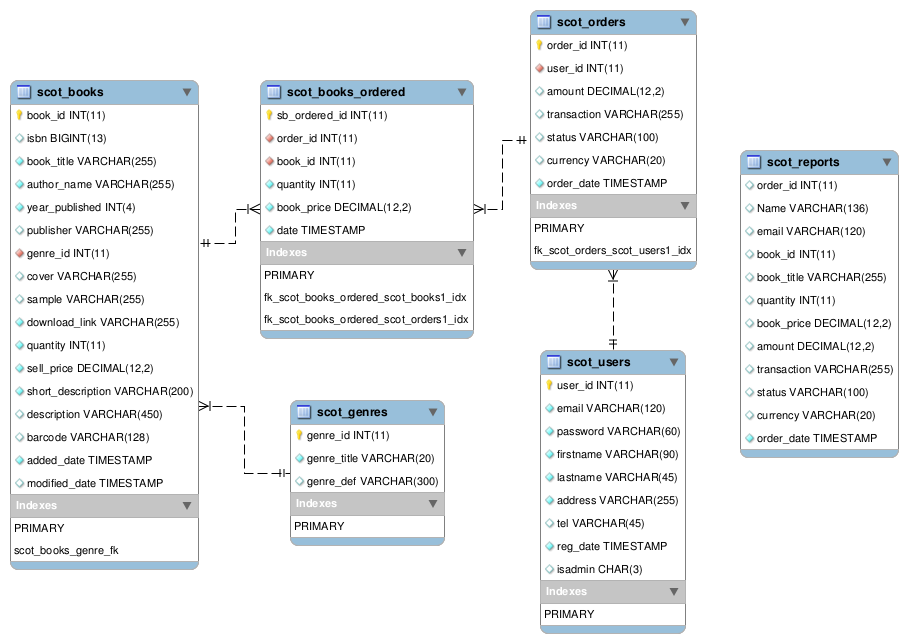908x643 pixels.
Task: Collapse the scot_reports table via header arrow
Action: pyautogui.click(x=887, y=162)
